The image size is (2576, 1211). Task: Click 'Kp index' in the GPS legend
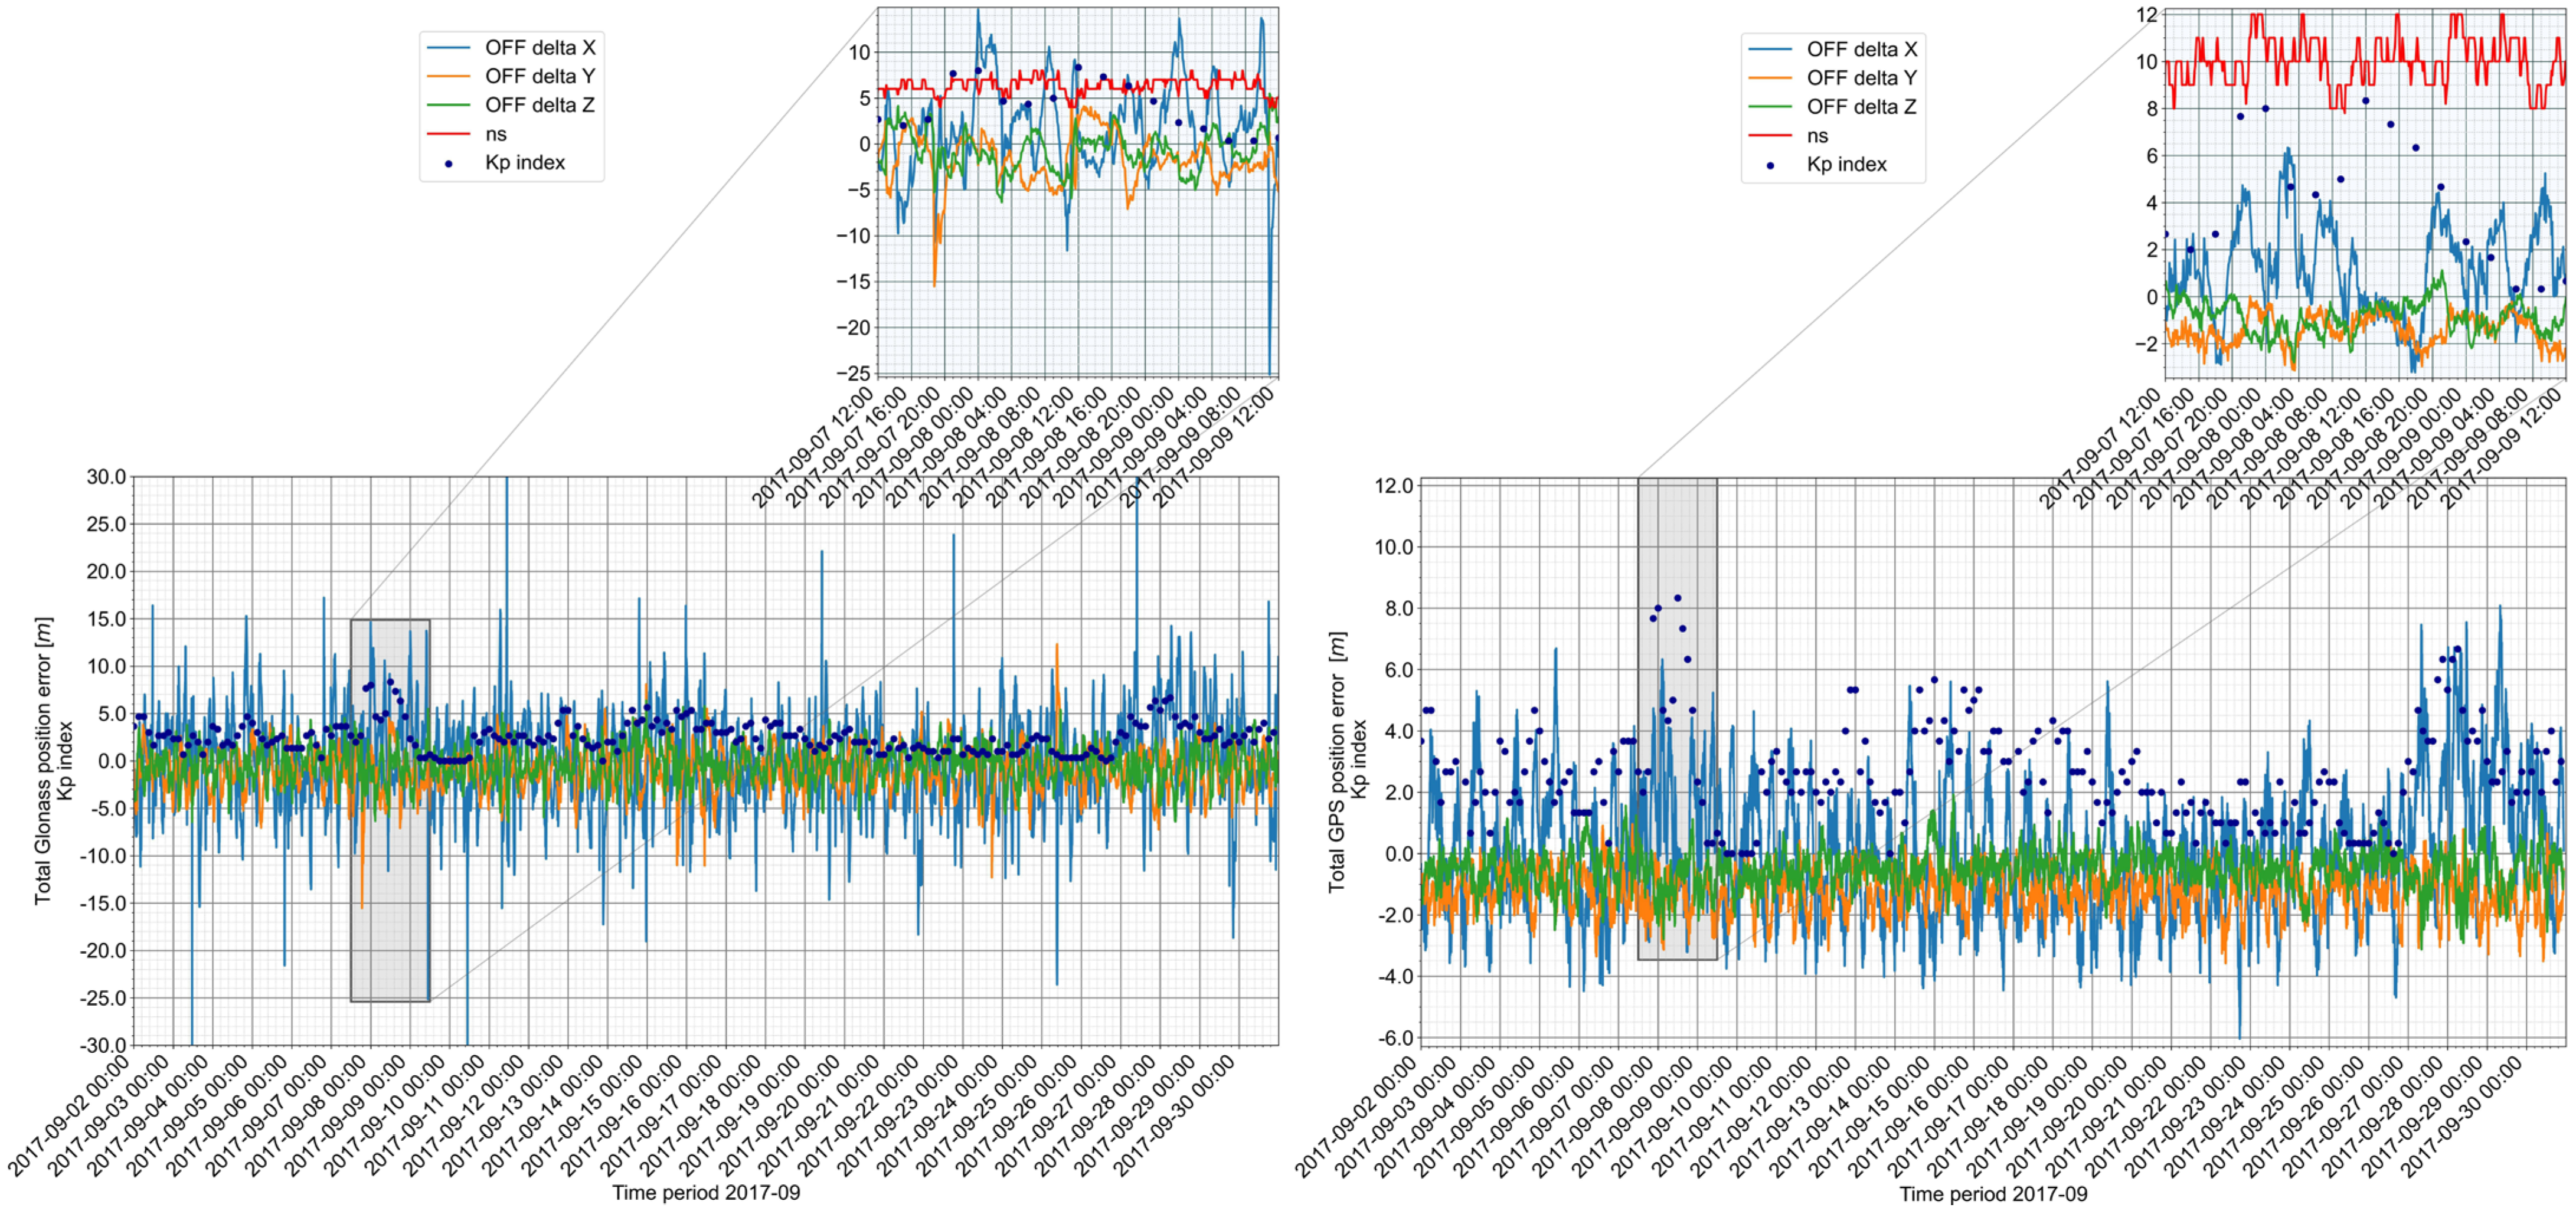(x=1847, y=164)
